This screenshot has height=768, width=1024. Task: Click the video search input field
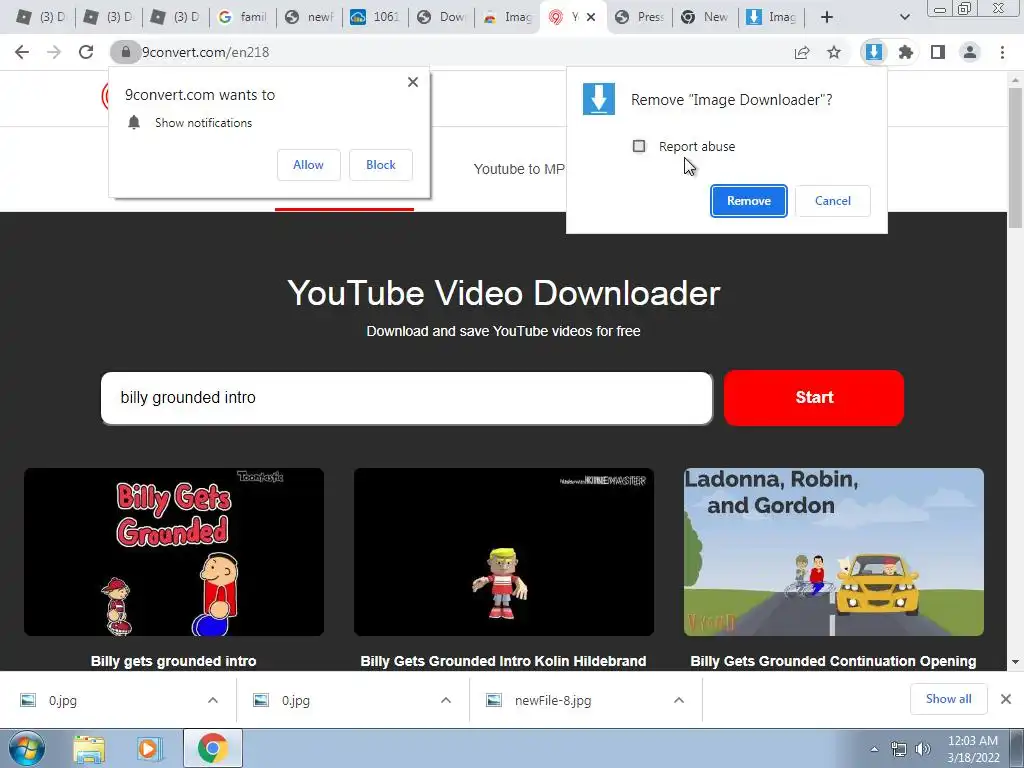pos(406,398)
